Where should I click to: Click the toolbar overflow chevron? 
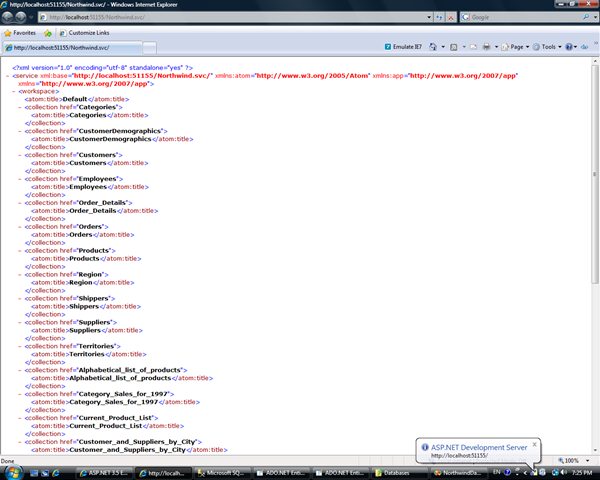pyautogui.click(x=596, y=43)
